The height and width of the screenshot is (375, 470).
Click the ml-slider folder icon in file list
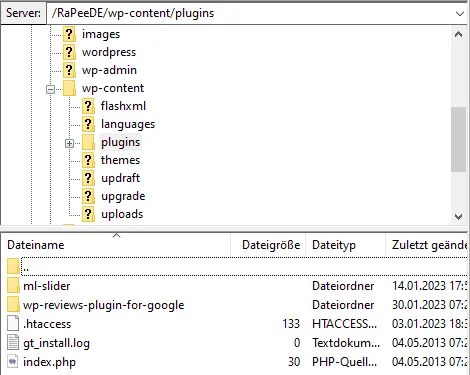(x=13, y=286)
